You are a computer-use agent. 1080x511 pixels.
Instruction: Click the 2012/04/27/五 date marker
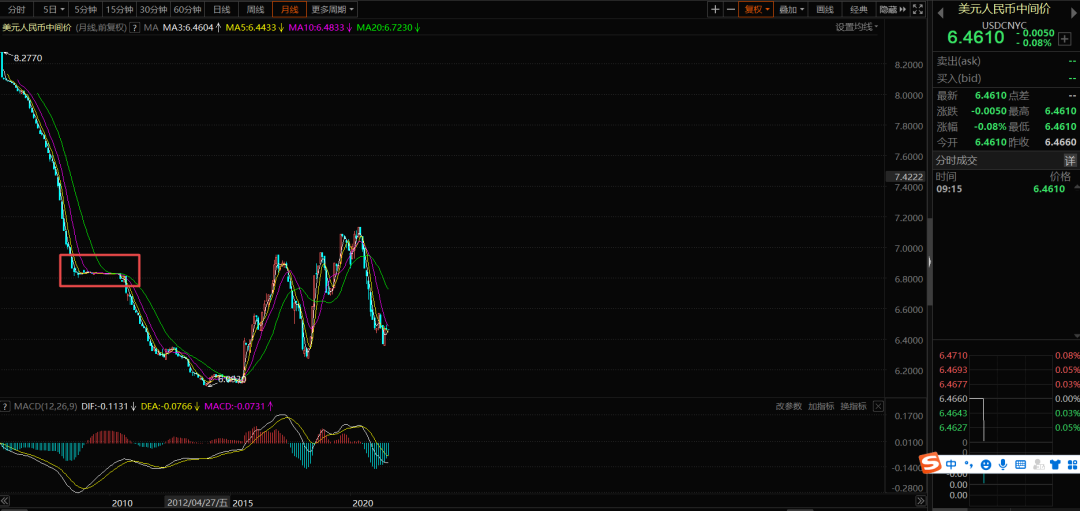pyautogui.click(x=198, y=503)
